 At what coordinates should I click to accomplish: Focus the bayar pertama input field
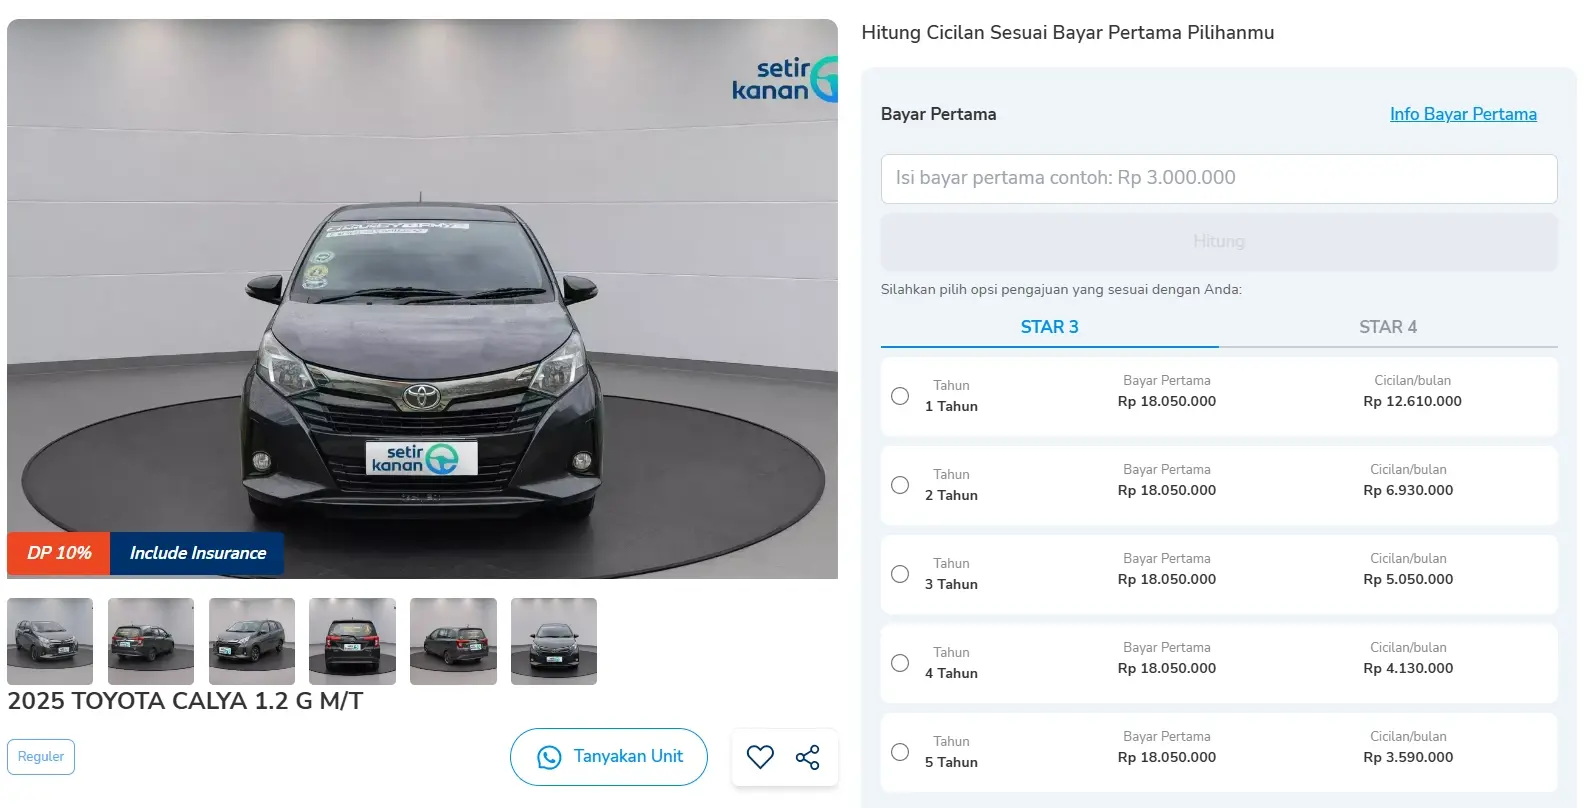[x=1219, y=179]
